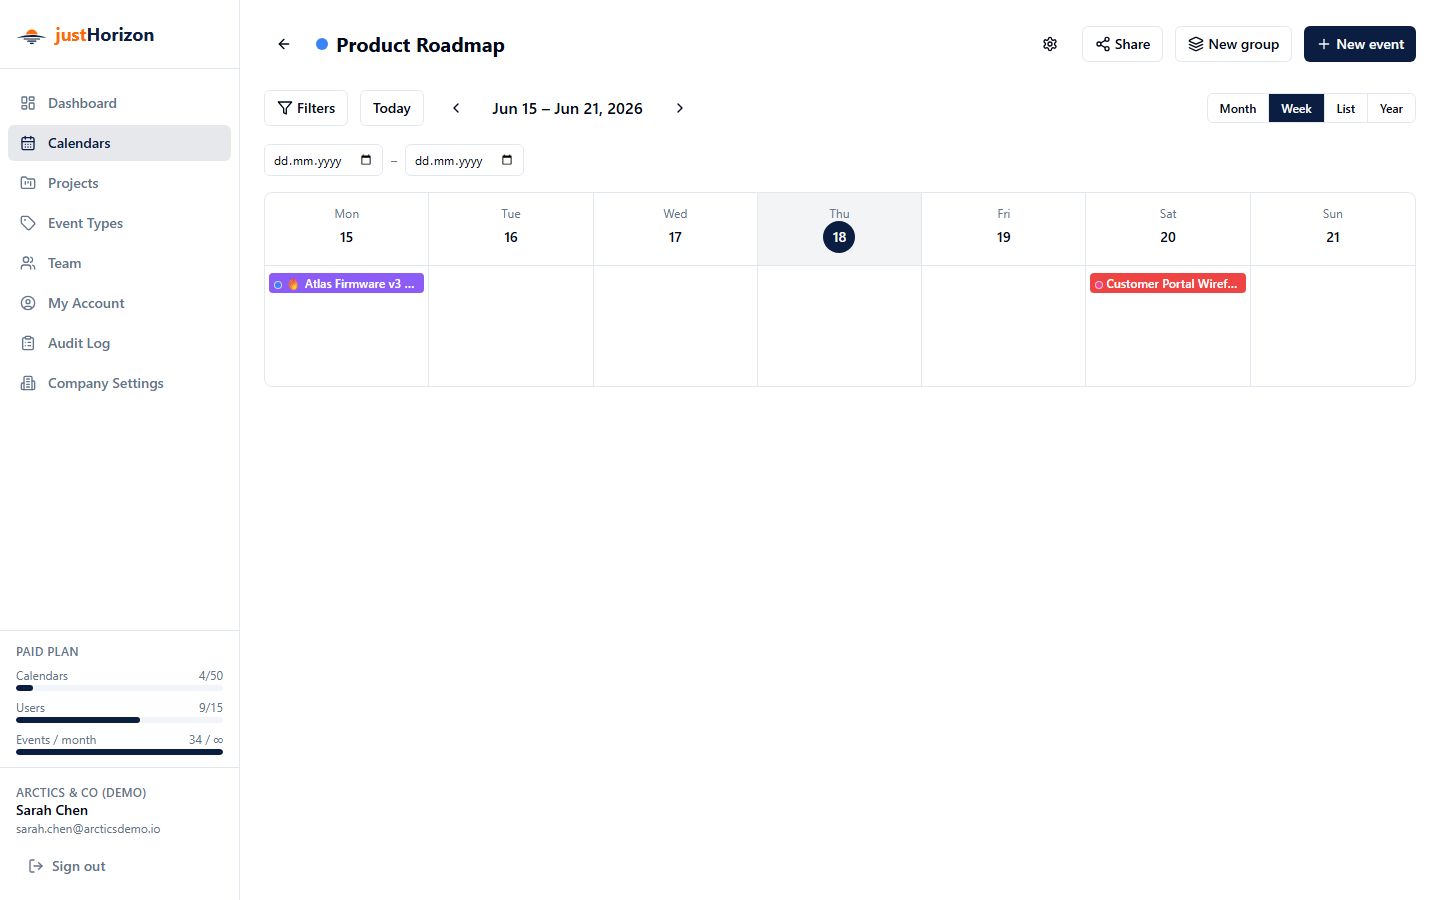Share the Product Roadmap calendar

point(1122,44)
